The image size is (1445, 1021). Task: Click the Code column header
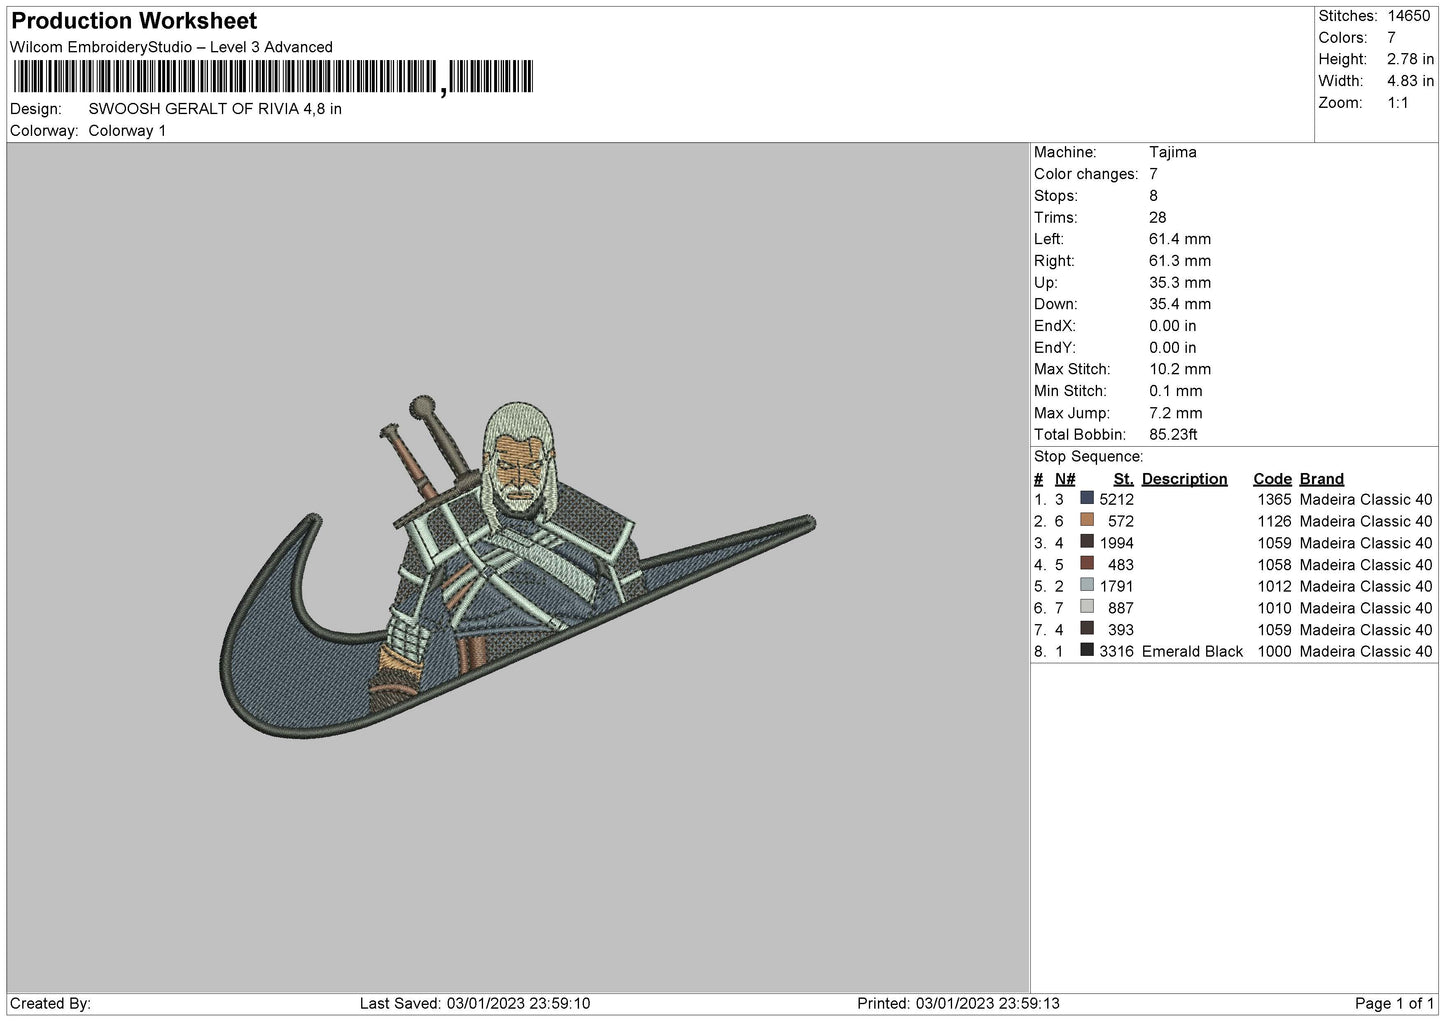pyautogui.click(x=1272, y=479)
